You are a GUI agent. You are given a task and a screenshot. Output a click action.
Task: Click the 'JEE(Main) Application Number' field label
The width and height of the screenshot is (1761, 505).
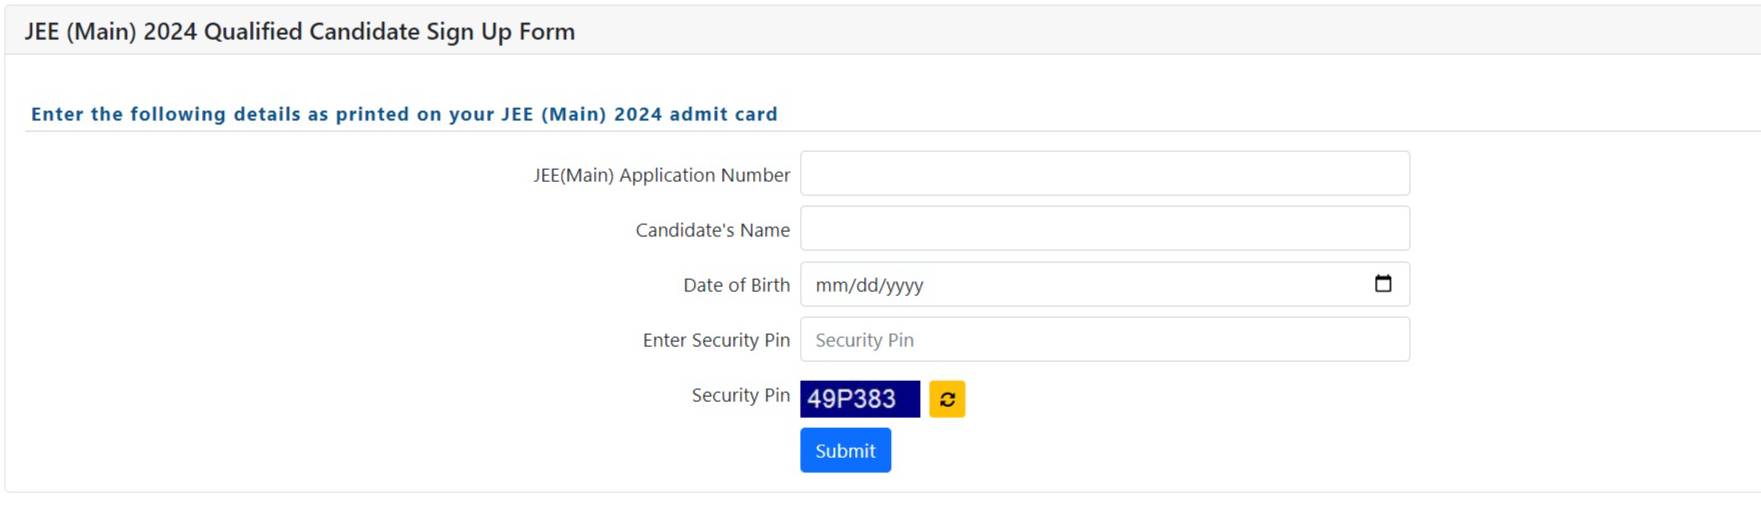point(661,175)
